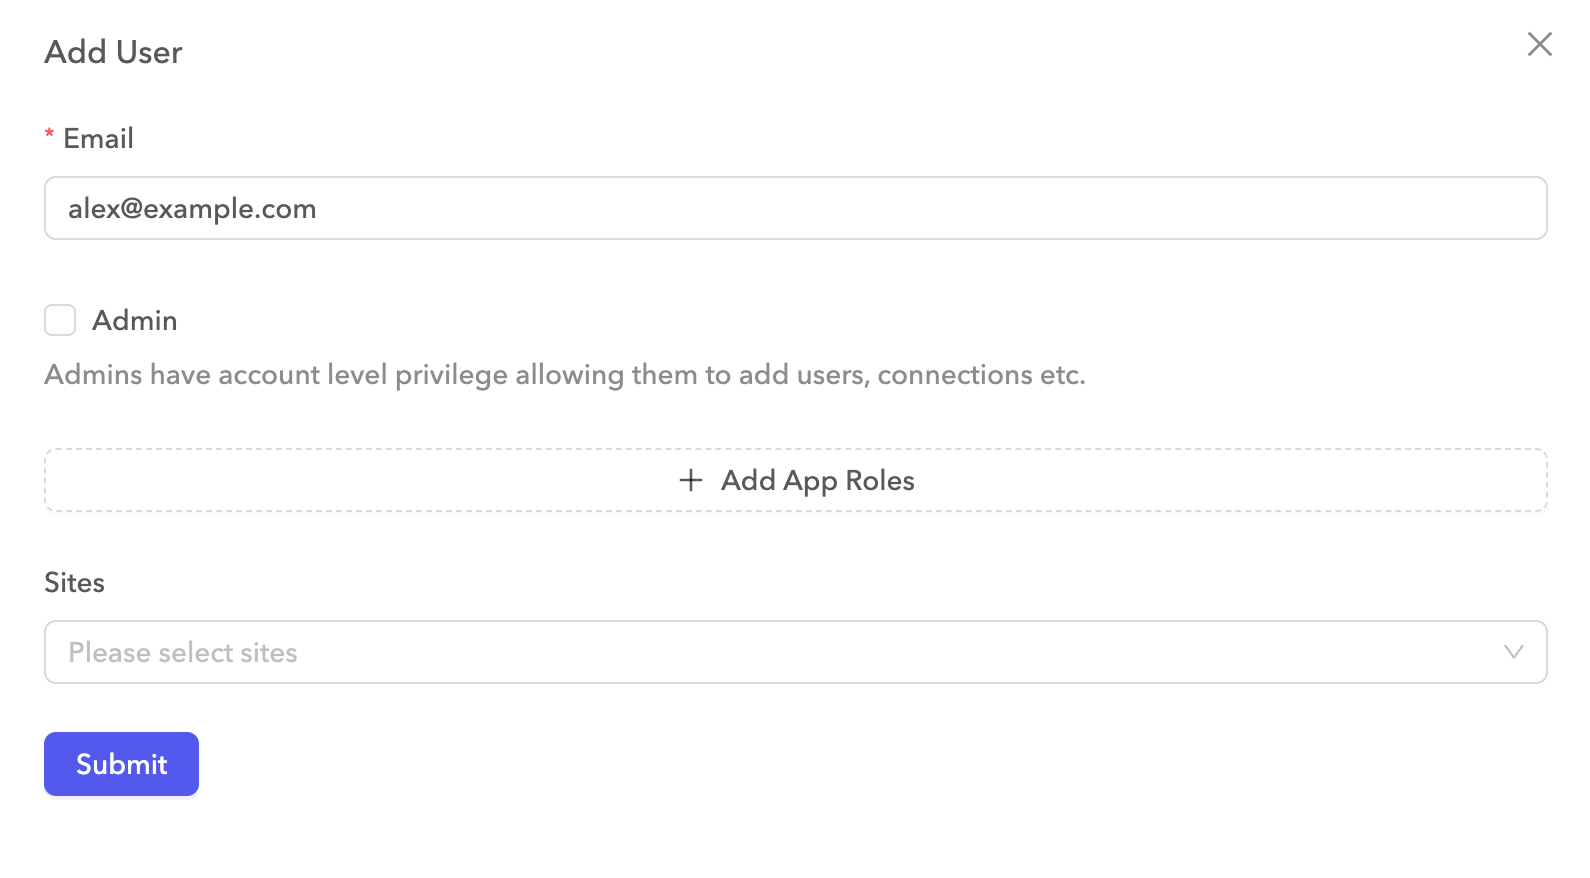The height and width of the screenshot is (878, 1590).
Task: Click the Email field label
Action: pos(98,138)
